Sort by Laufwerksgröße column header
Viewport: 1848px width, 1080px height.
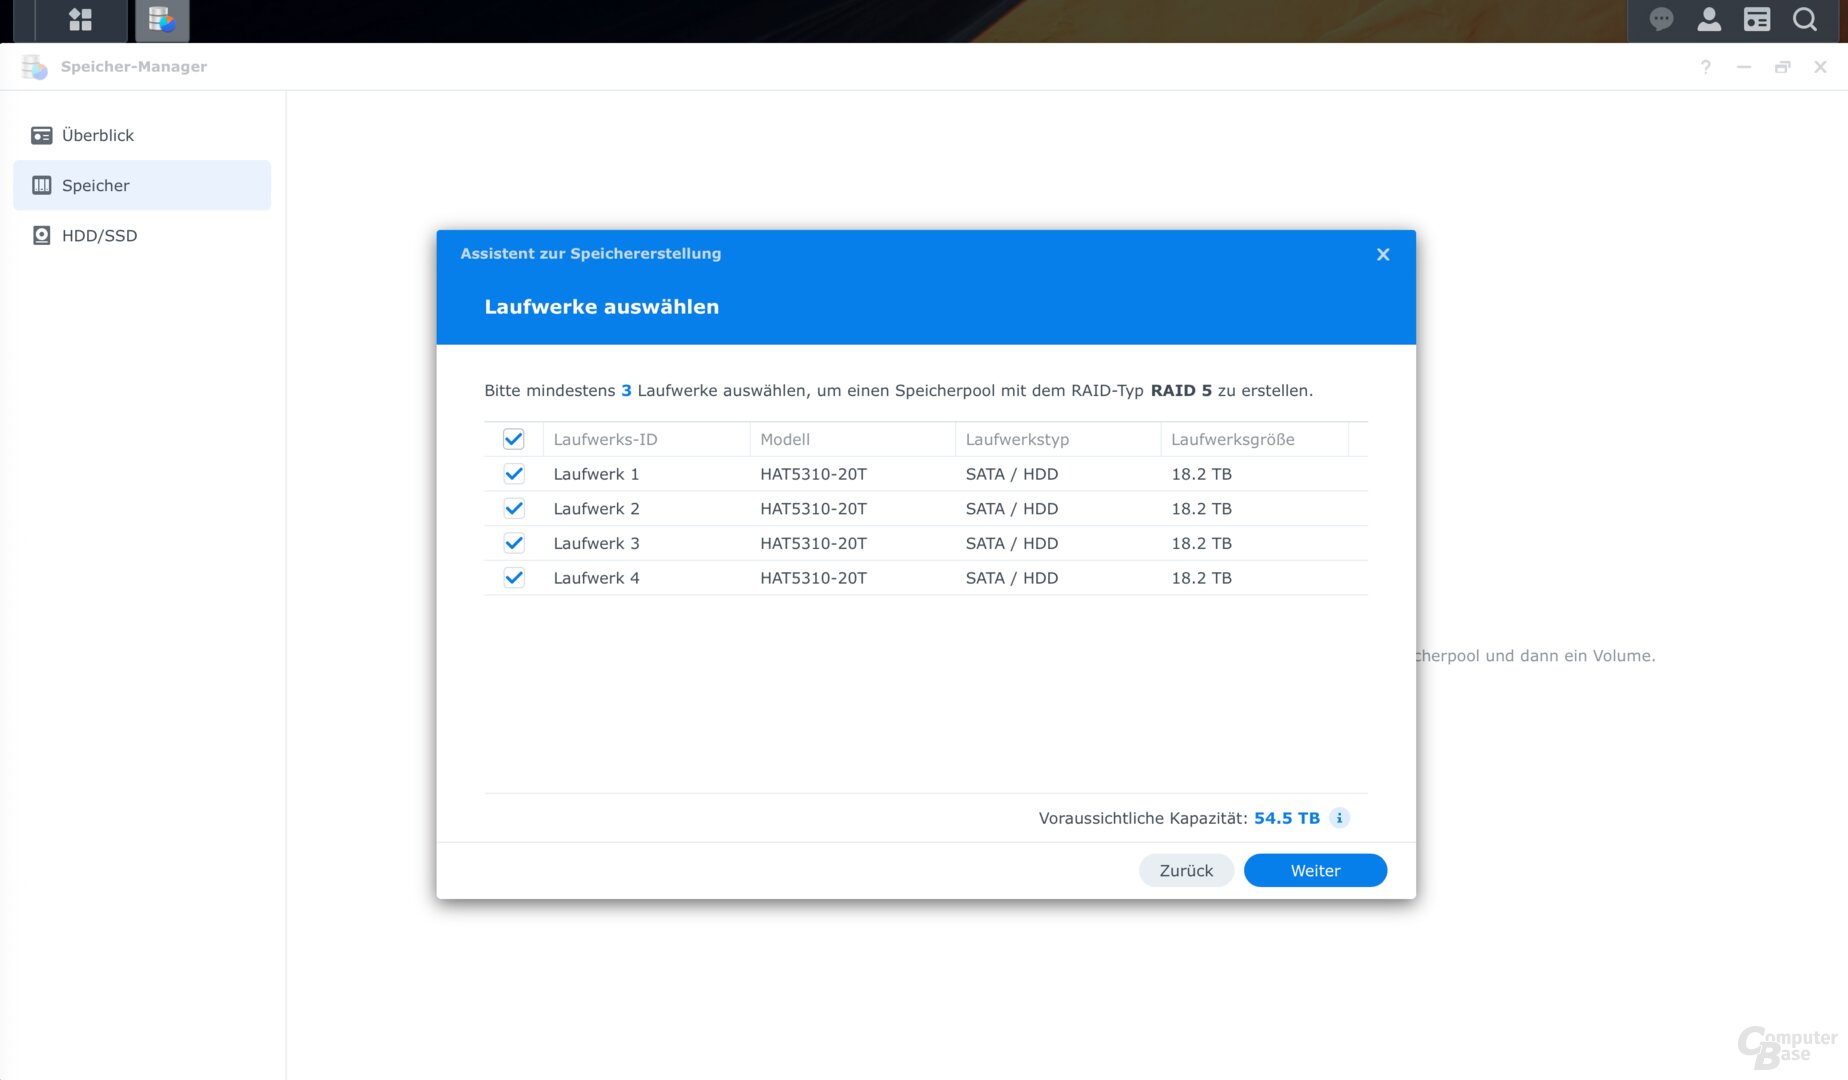[1254, 439]
